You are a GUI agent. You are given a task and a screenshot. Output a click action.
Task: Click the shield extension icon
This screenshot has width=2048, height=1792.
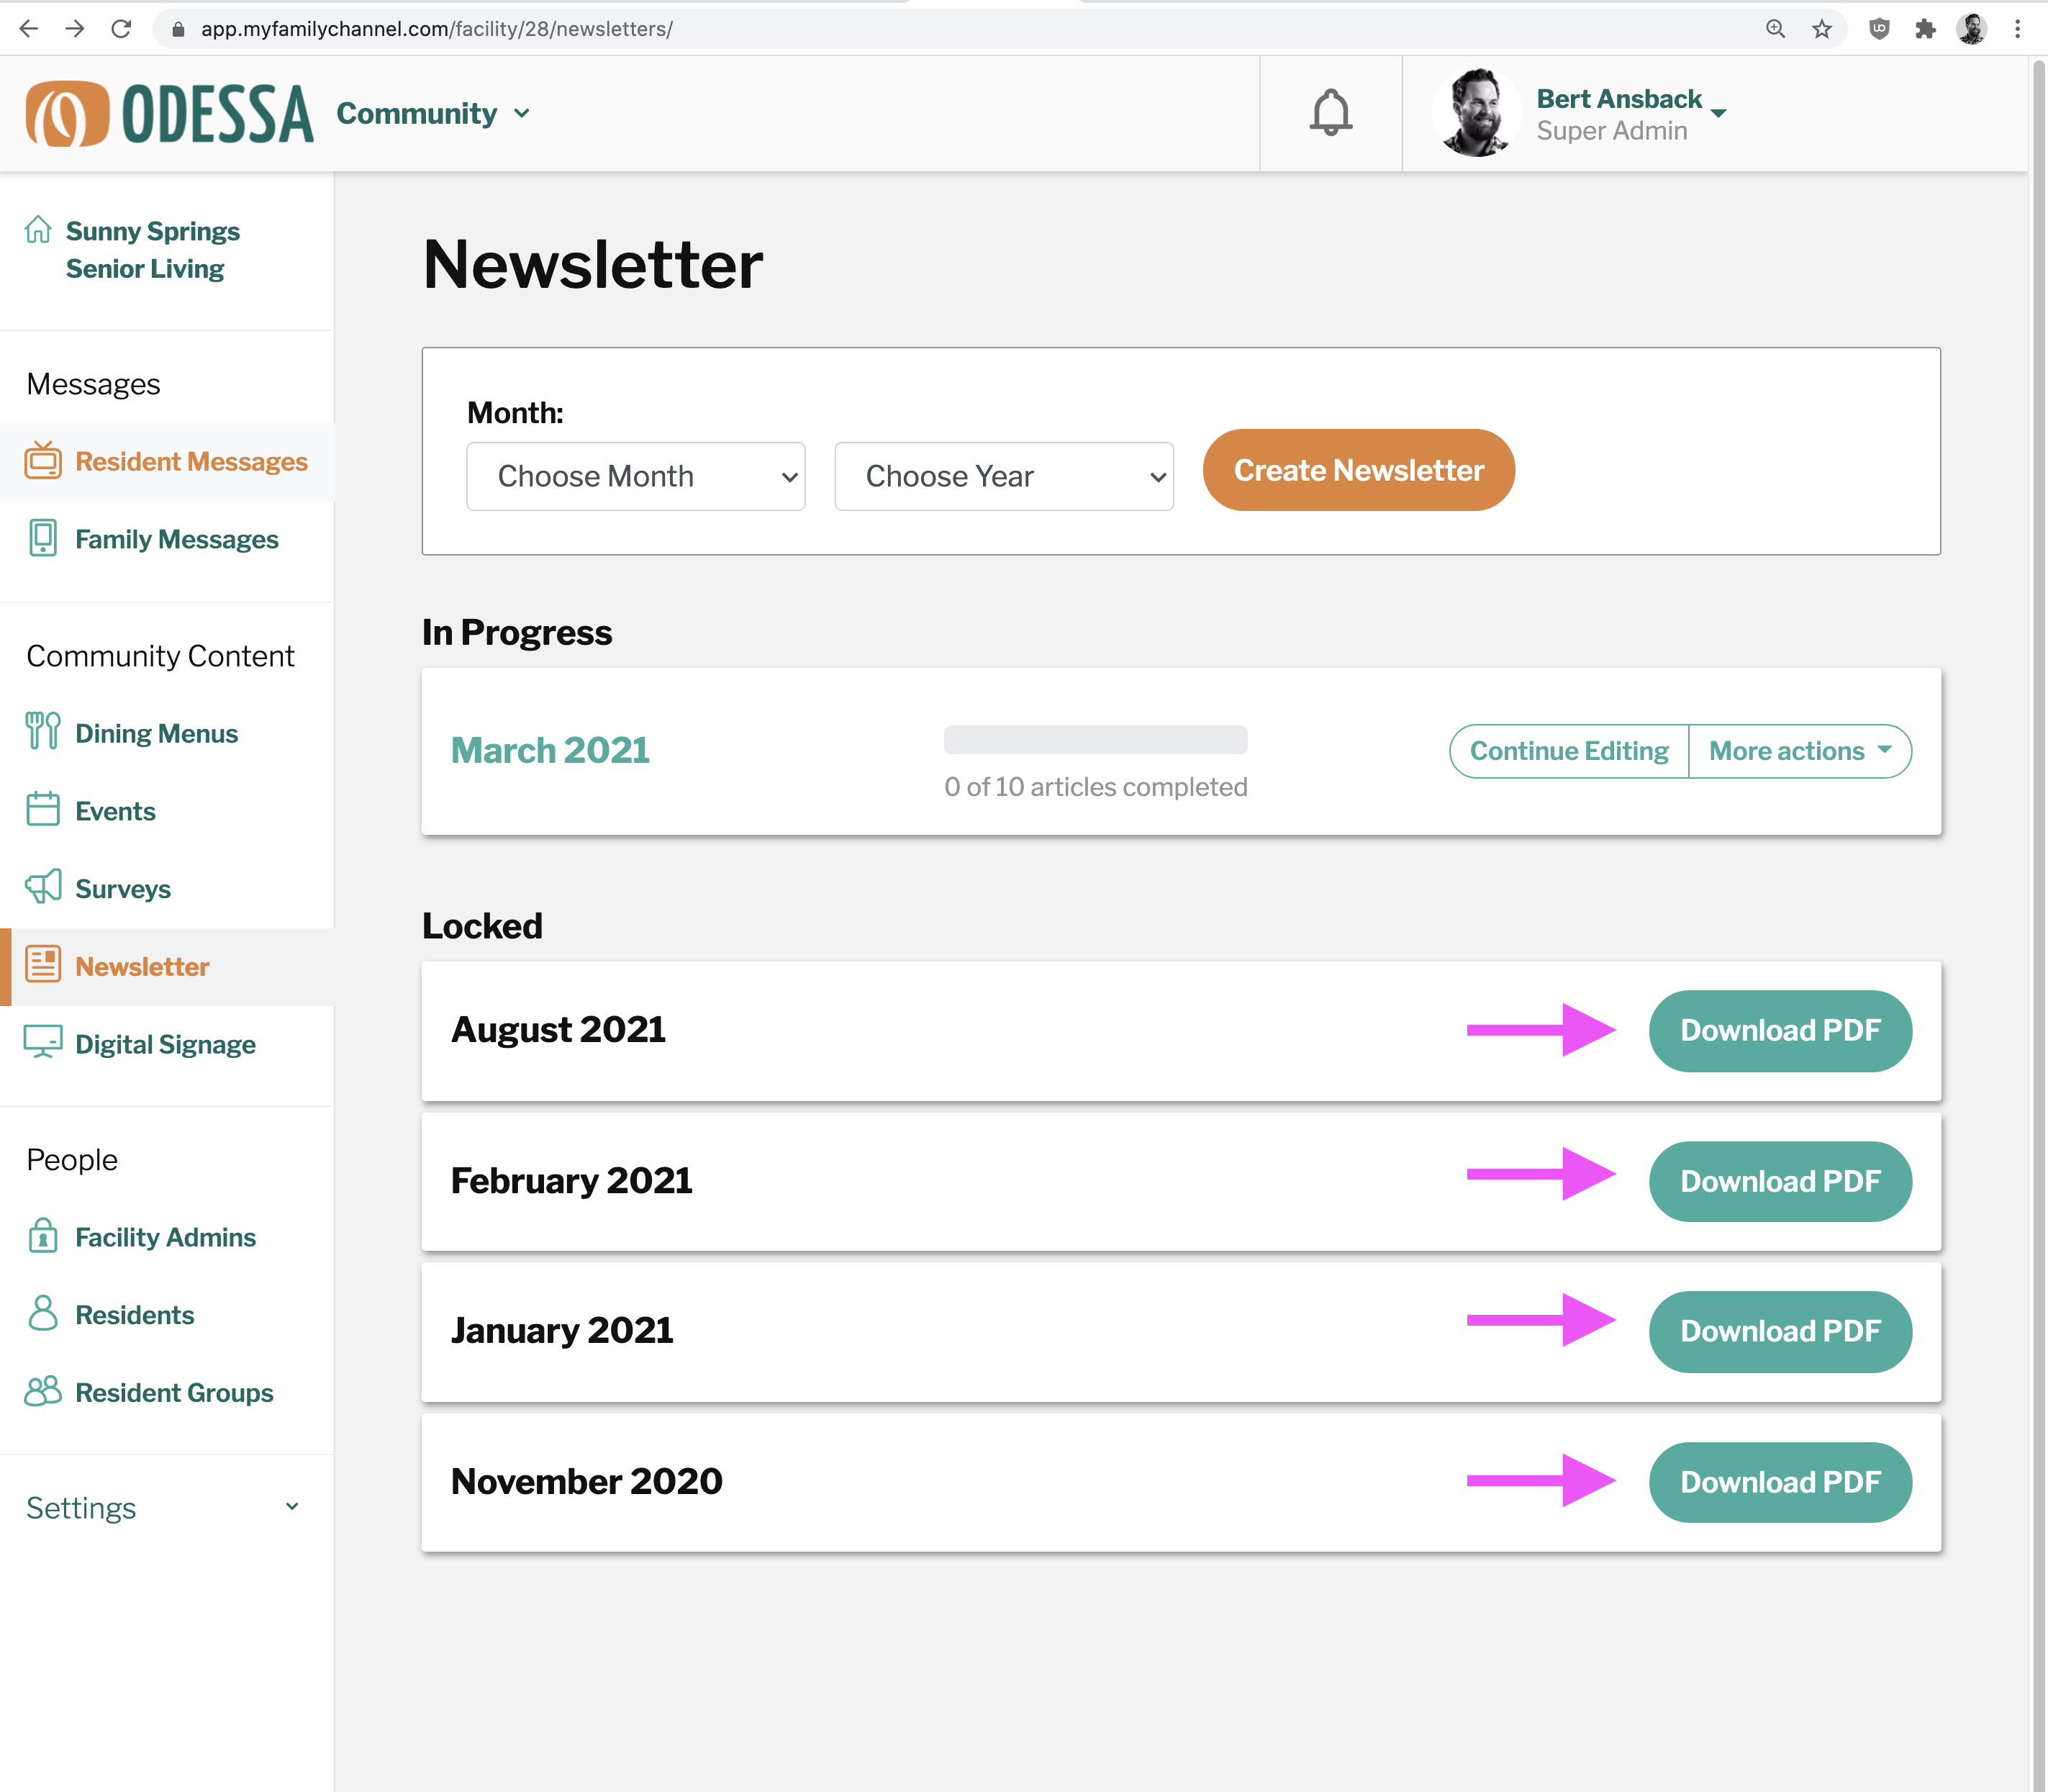pos(1879,29)
